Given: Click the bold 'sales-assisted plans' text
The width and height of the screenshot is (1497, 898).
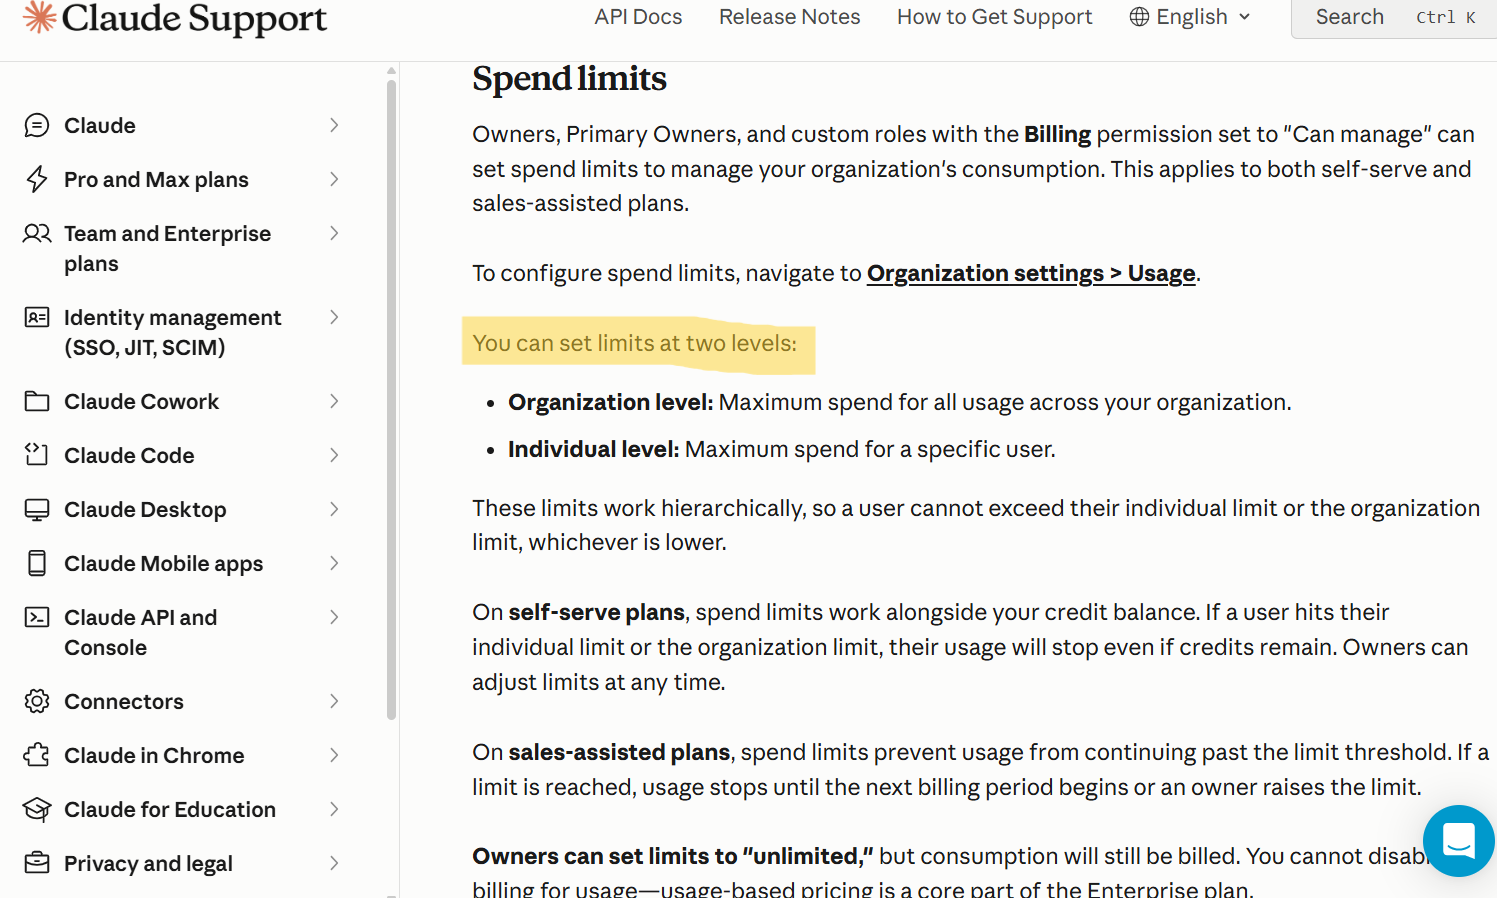Looking at the screenshot, I should point(619,752).
